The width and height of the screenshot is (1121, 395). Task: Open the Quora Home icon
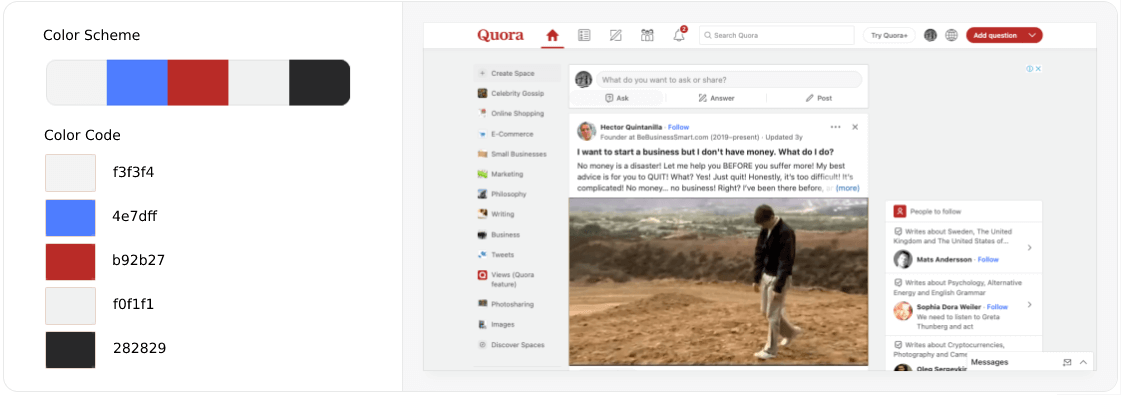point(552,35)
